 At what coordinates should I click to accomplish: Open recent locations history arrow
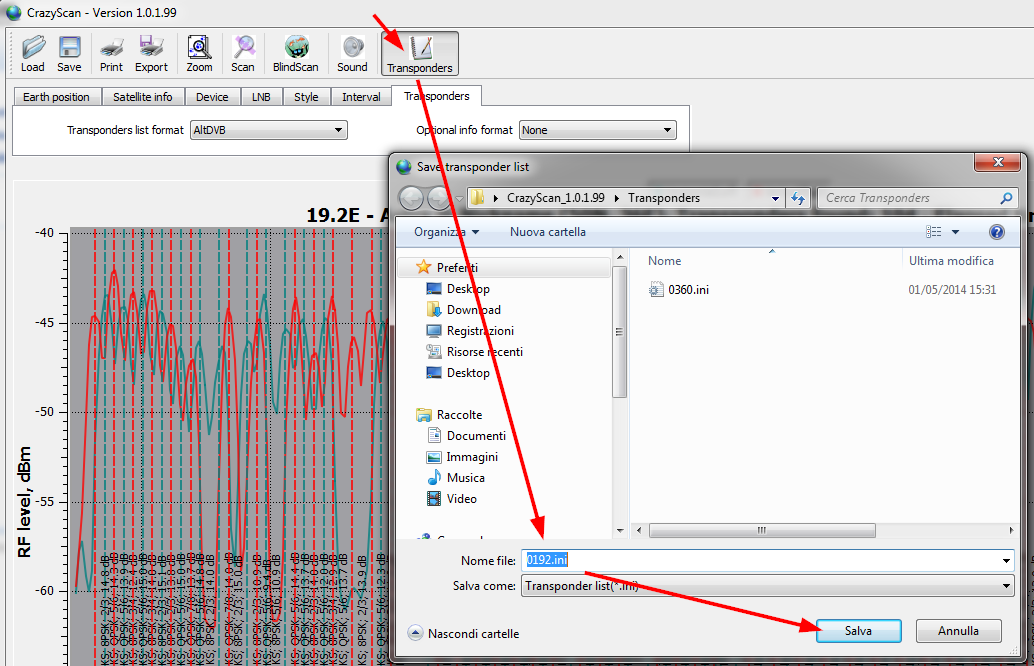click(459, 198)
